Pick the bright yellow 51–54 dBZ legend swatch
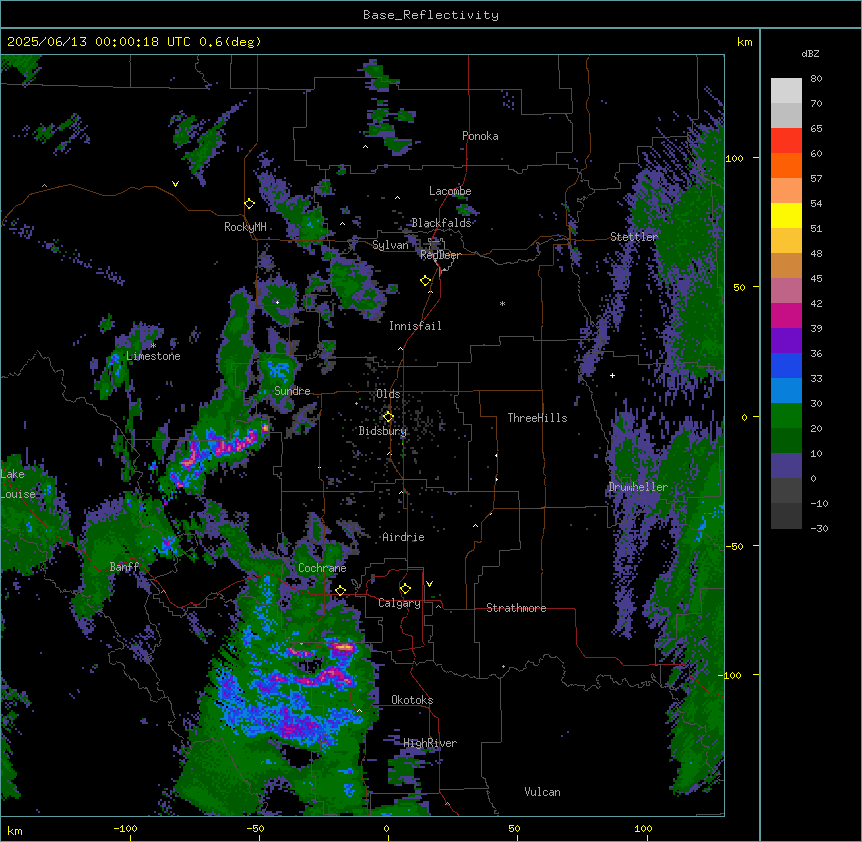 click(x=786, y=215)
